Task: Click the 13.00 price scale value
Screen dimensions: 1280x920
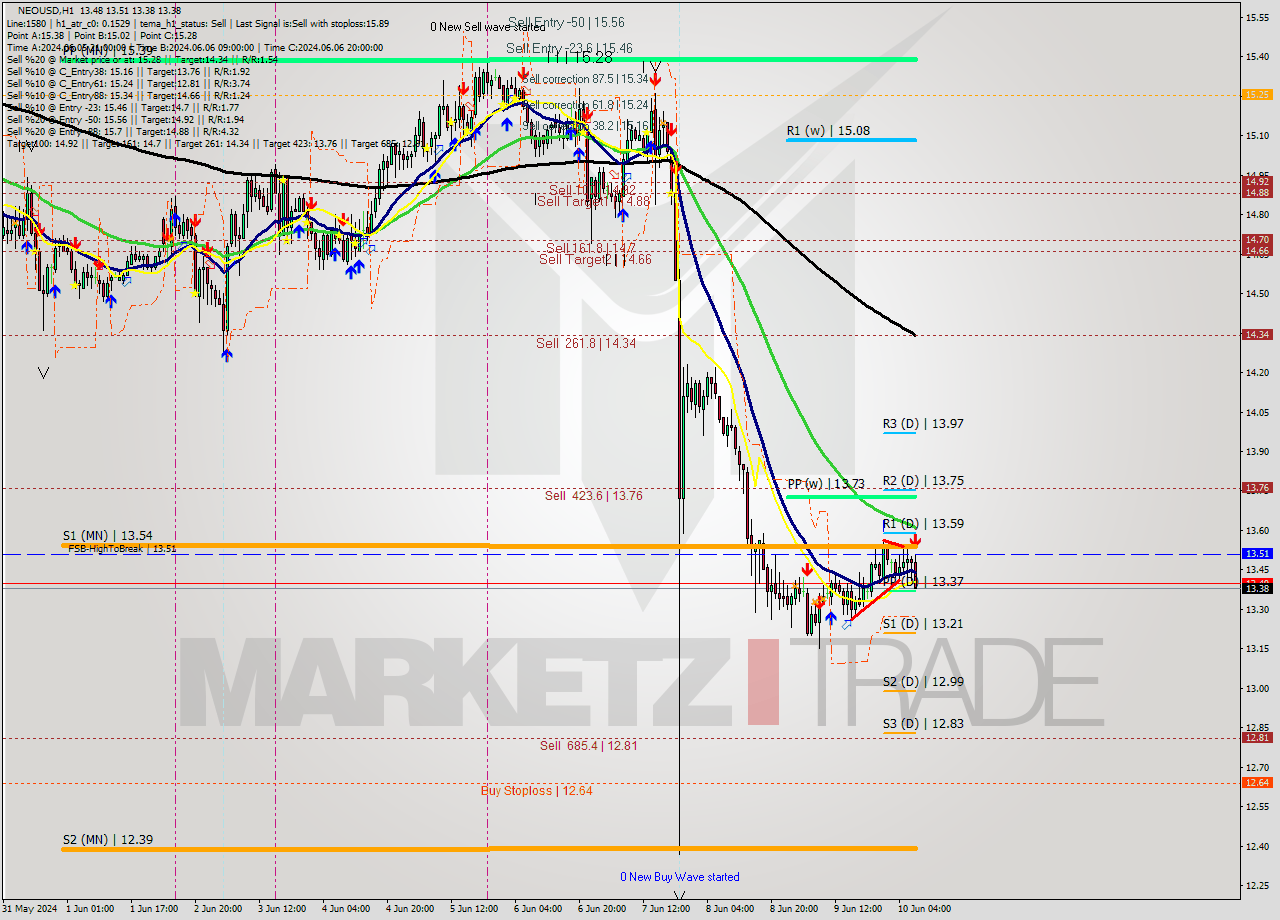Action: (1256, 688)
